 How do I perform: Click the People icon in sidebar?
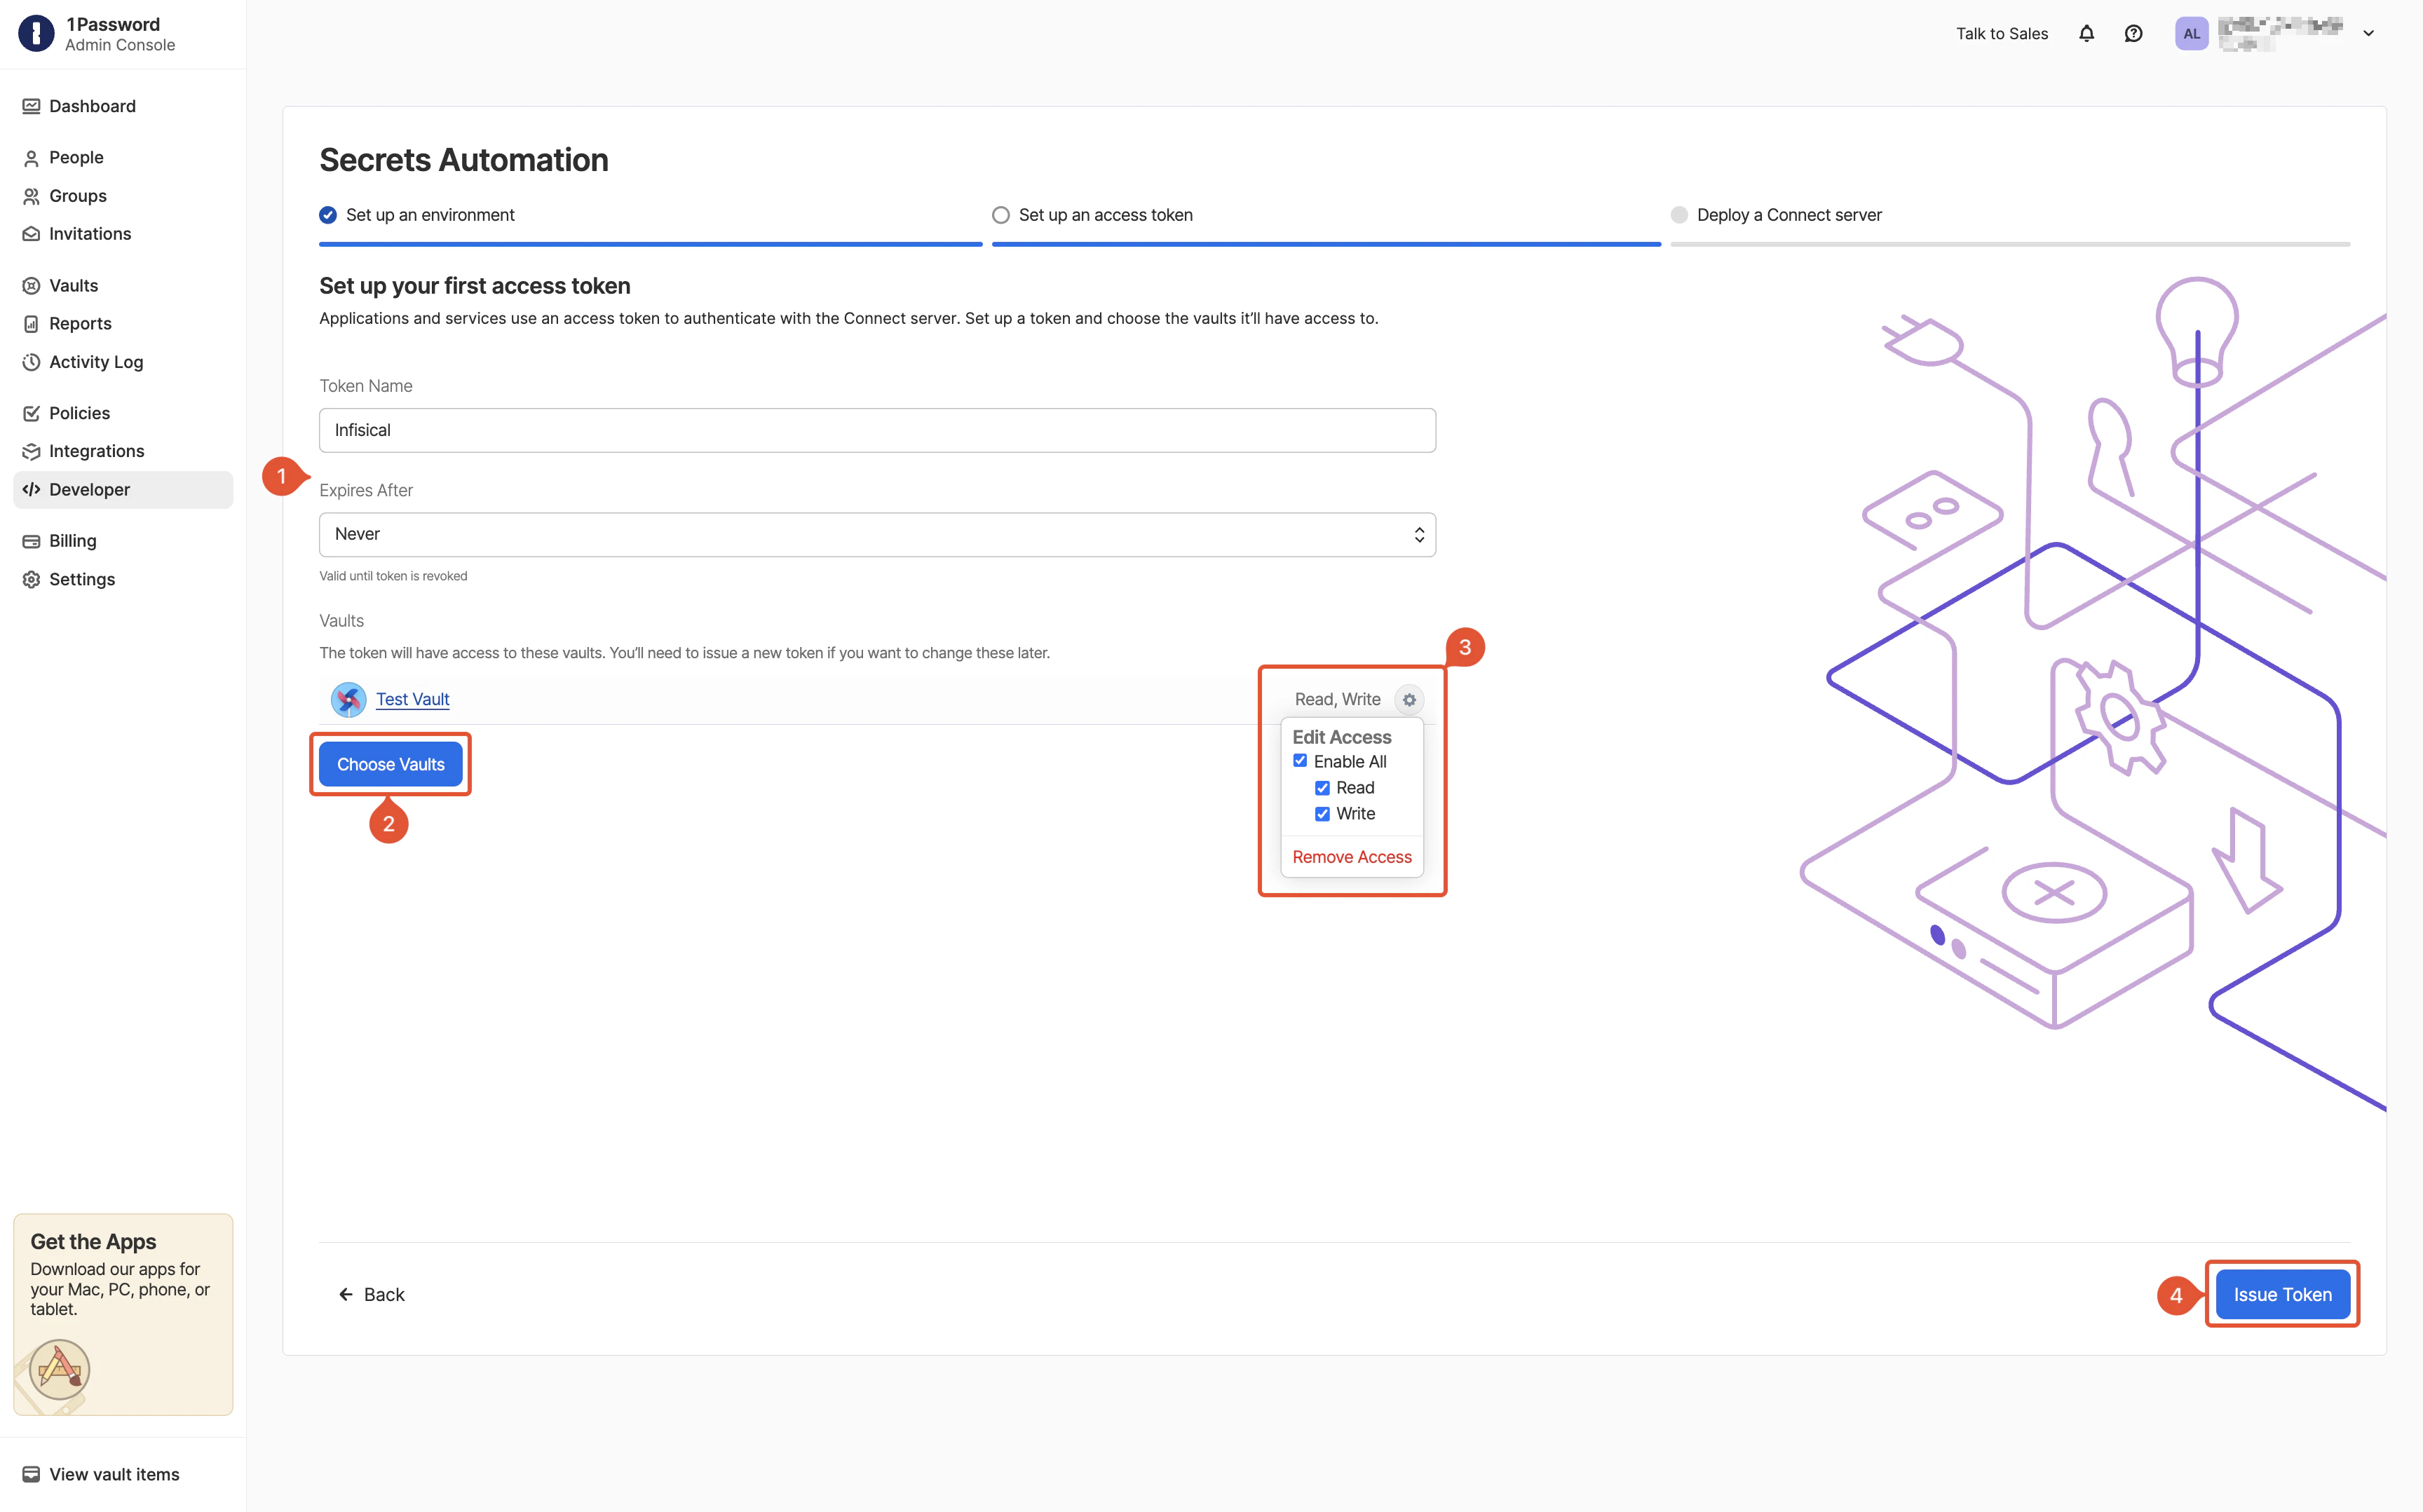[31, 158]
